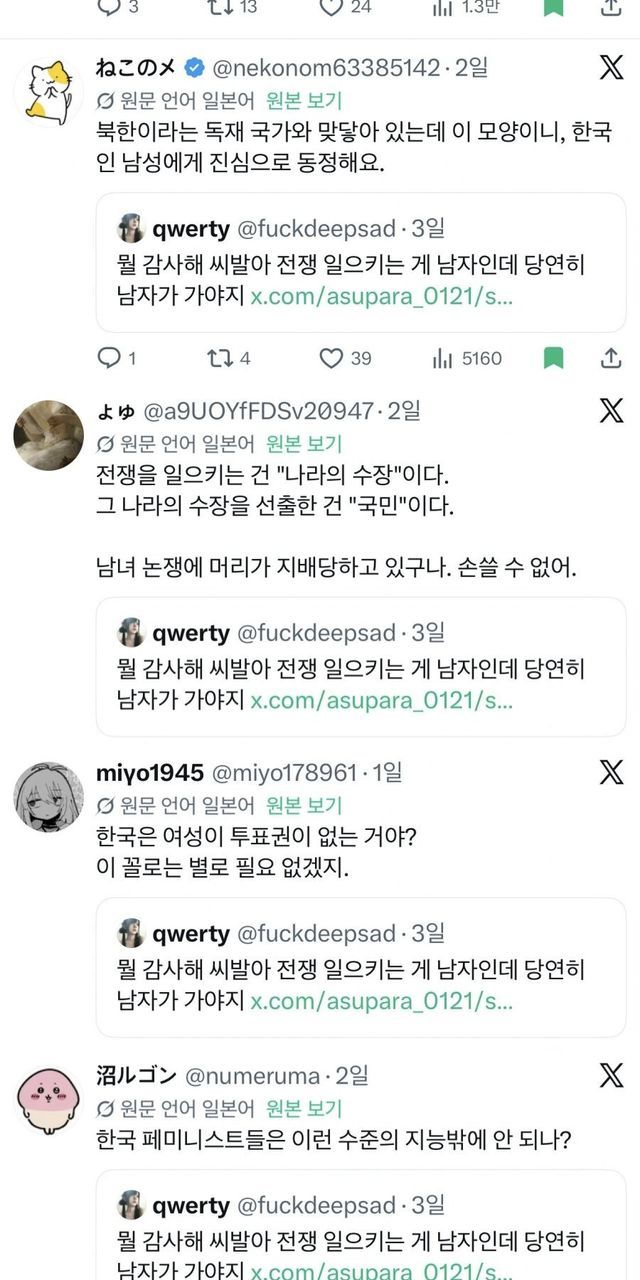Toggle bookmark on nekonom63385142 tweet
The image size is (640, 1280).
553,358
